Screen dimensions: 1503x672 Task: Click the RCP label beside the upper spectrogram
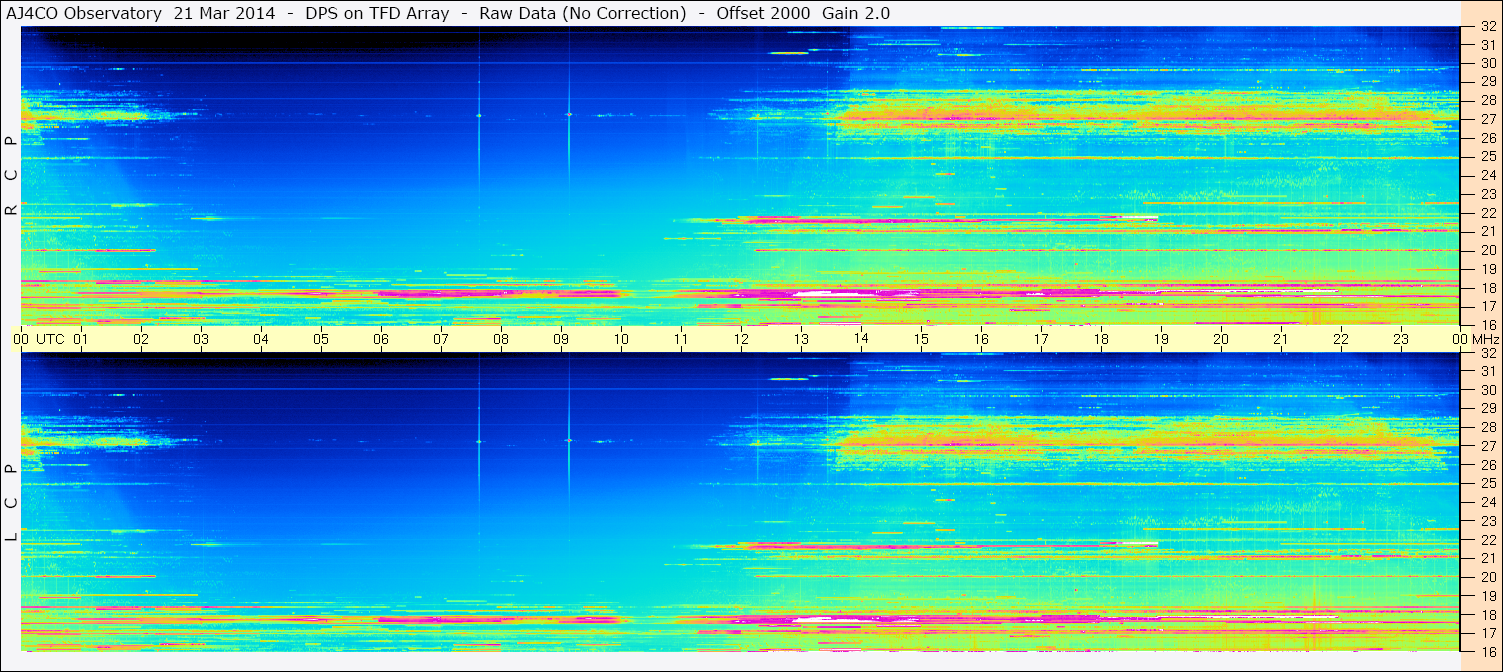[x=11, y=175]
